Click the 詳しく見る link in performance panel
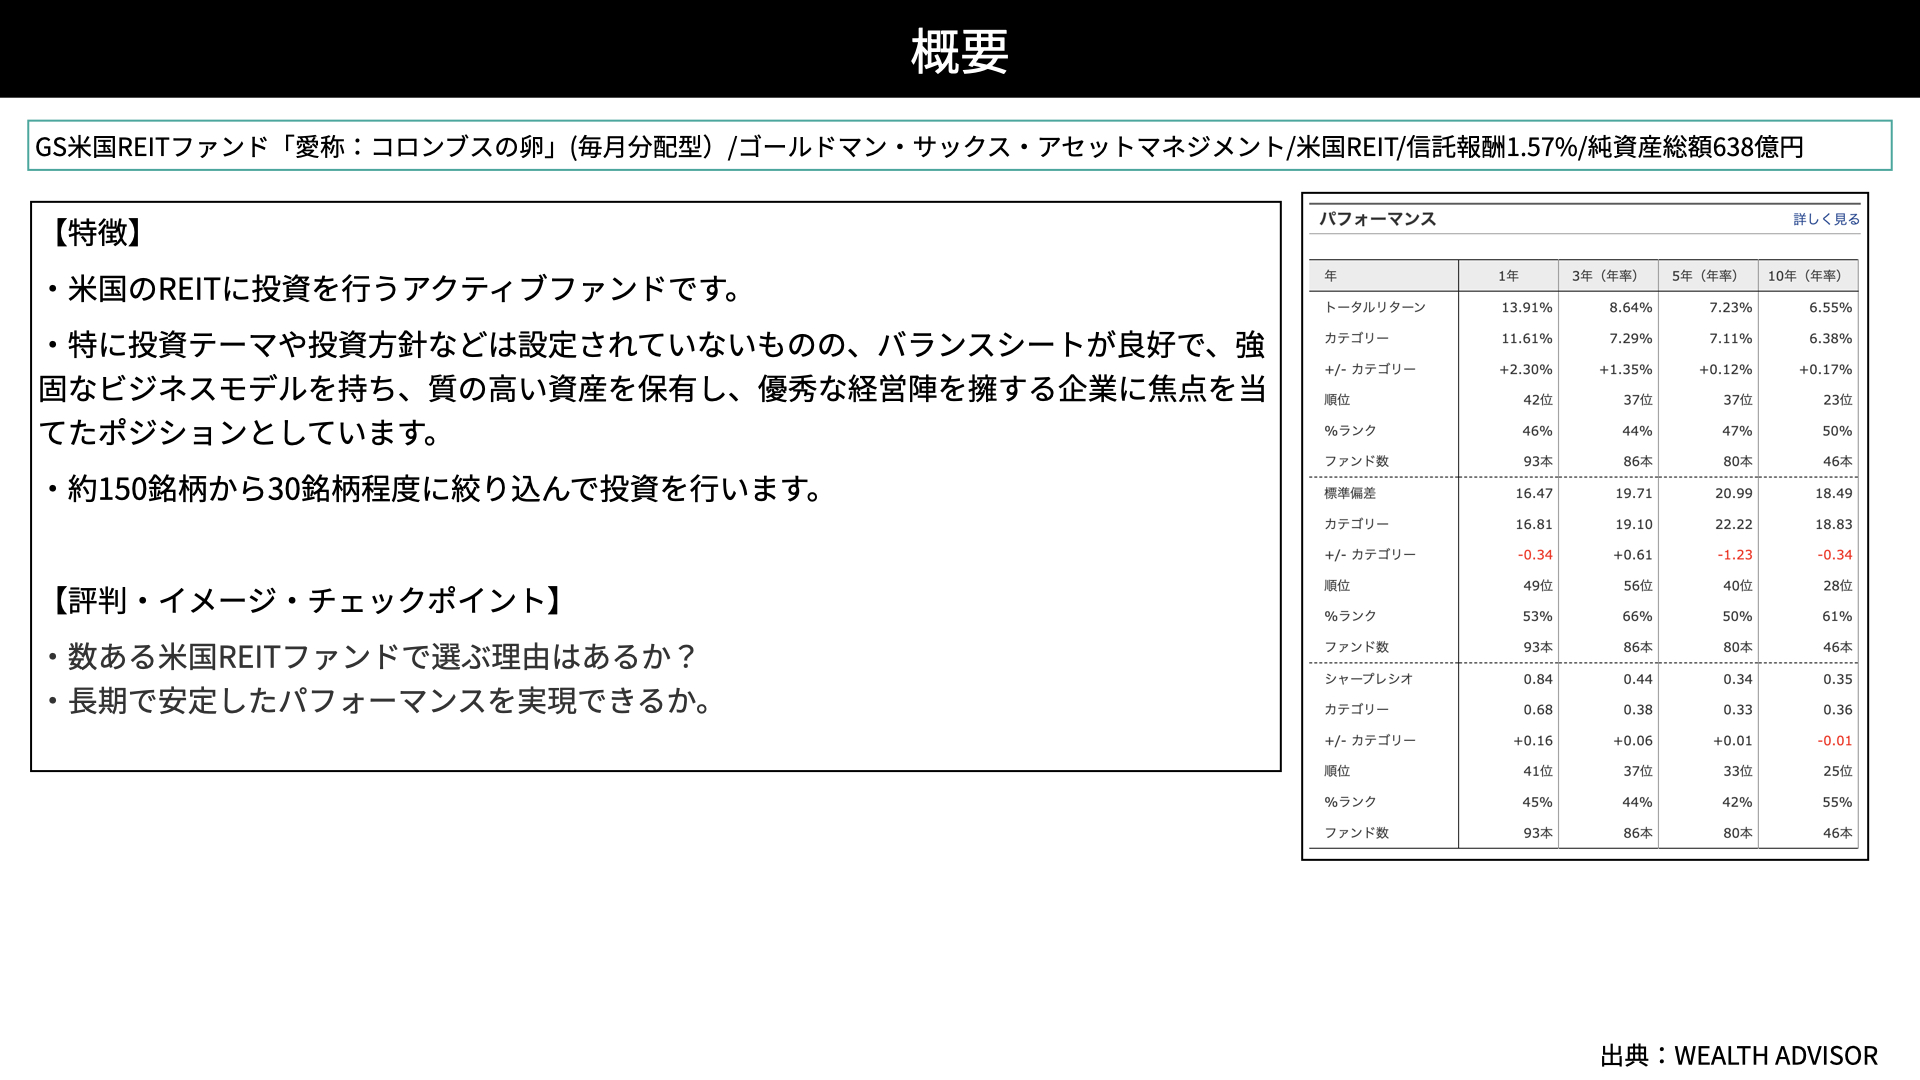The image size is (1920, 1080). [1826, 219]
